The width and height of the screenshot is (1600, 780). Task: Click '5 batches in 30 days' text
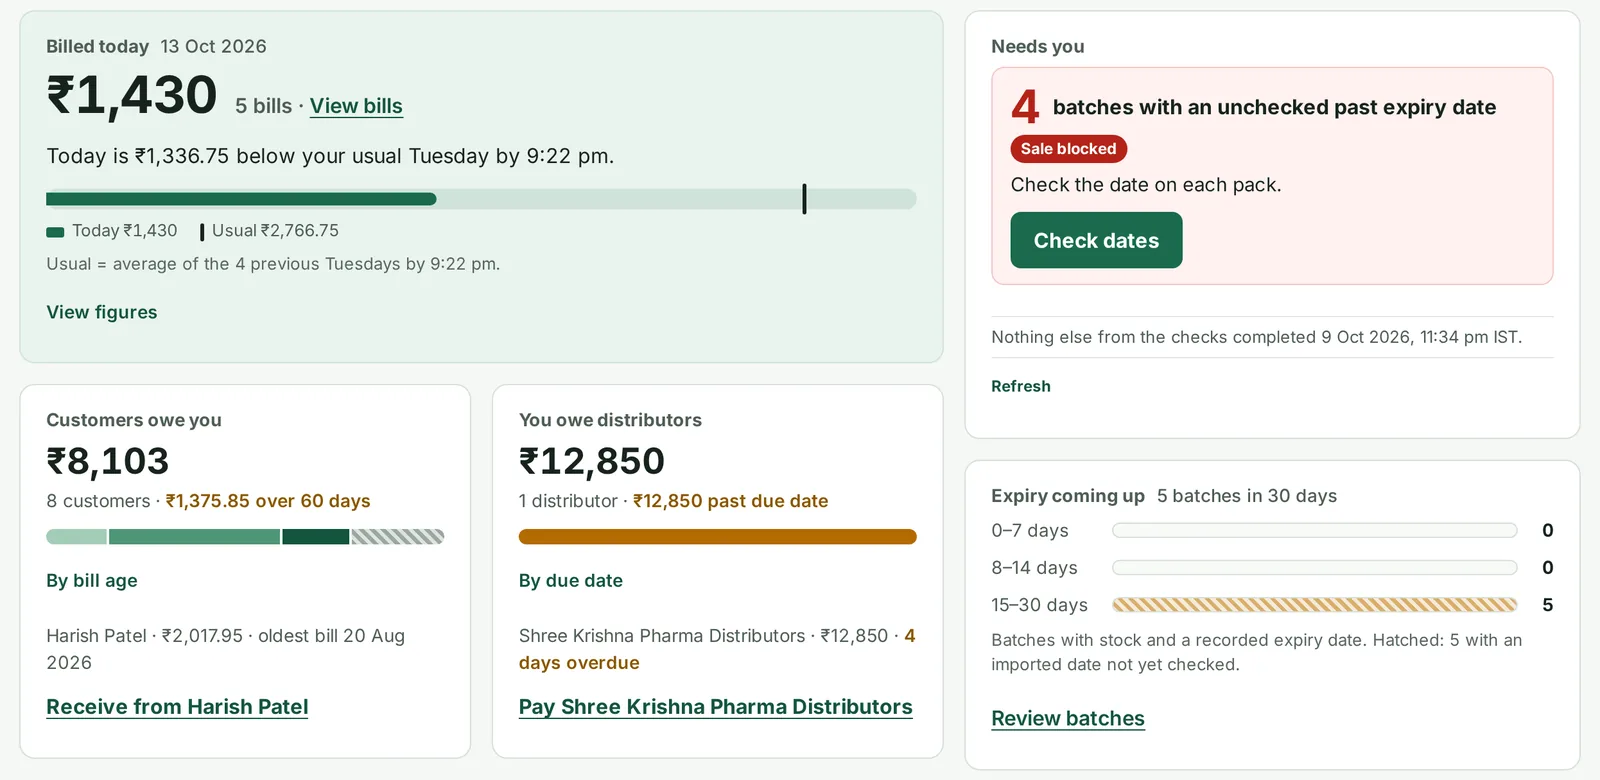1247,496
